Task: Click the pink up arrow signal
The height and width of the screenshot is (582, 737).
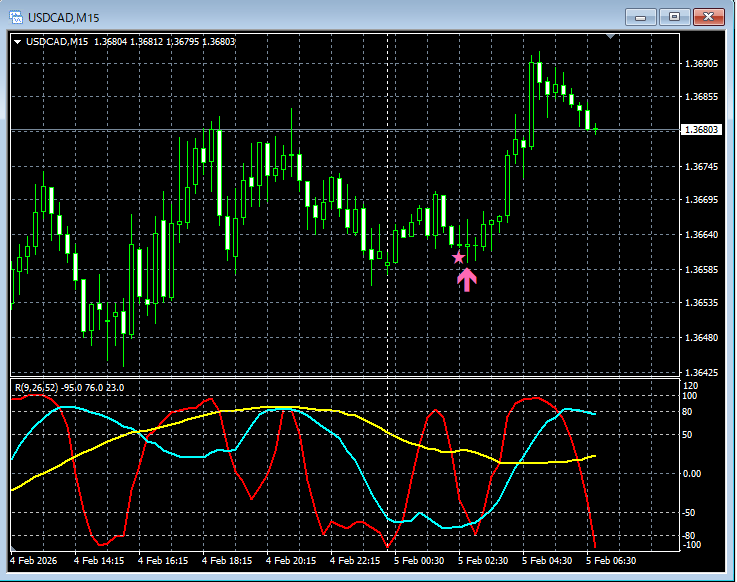Action: 467,279
